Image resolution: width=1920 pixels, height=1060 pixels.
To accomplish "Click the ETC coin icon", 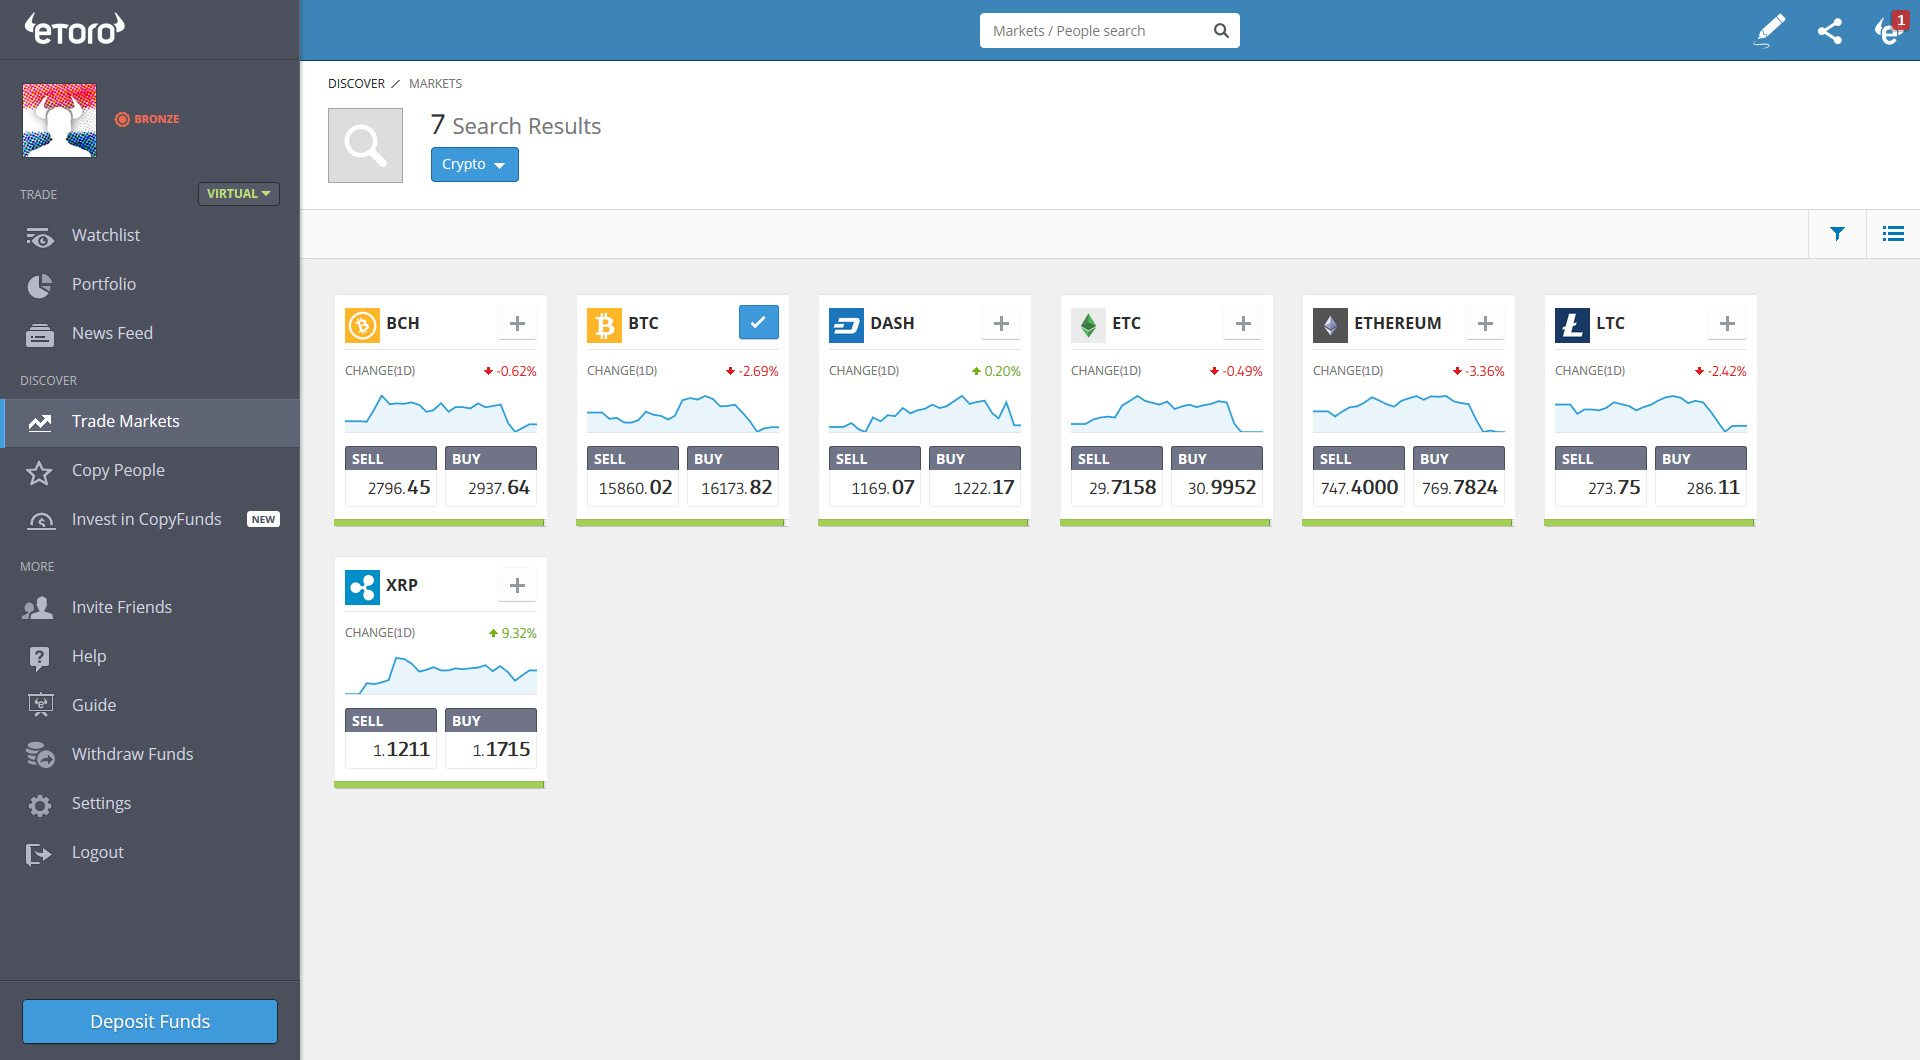I will coord(1088,324).
